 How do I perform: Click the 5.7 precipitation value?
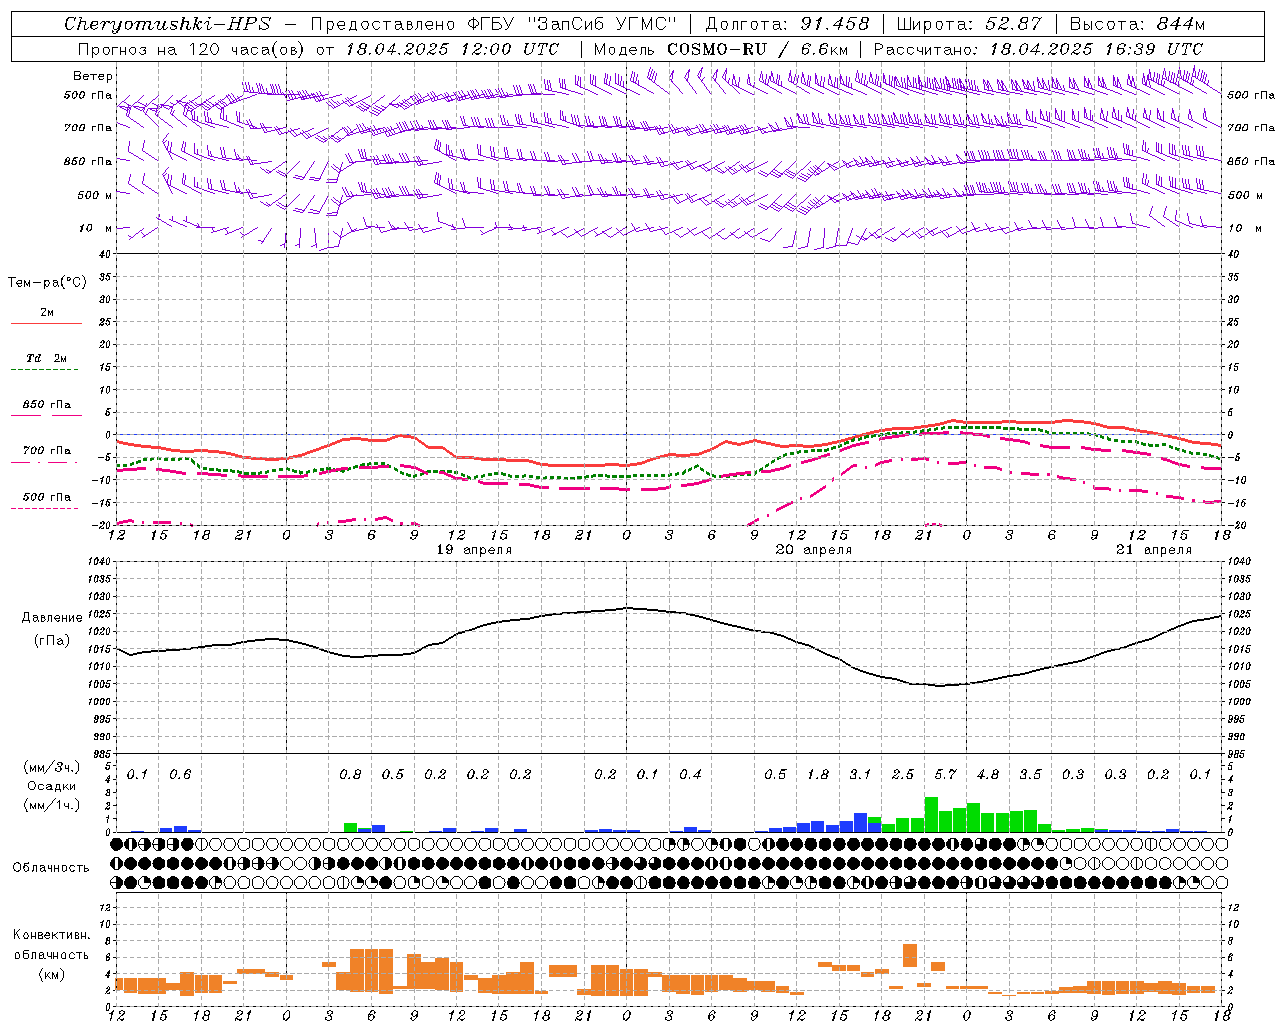click(x=945, y=774)
